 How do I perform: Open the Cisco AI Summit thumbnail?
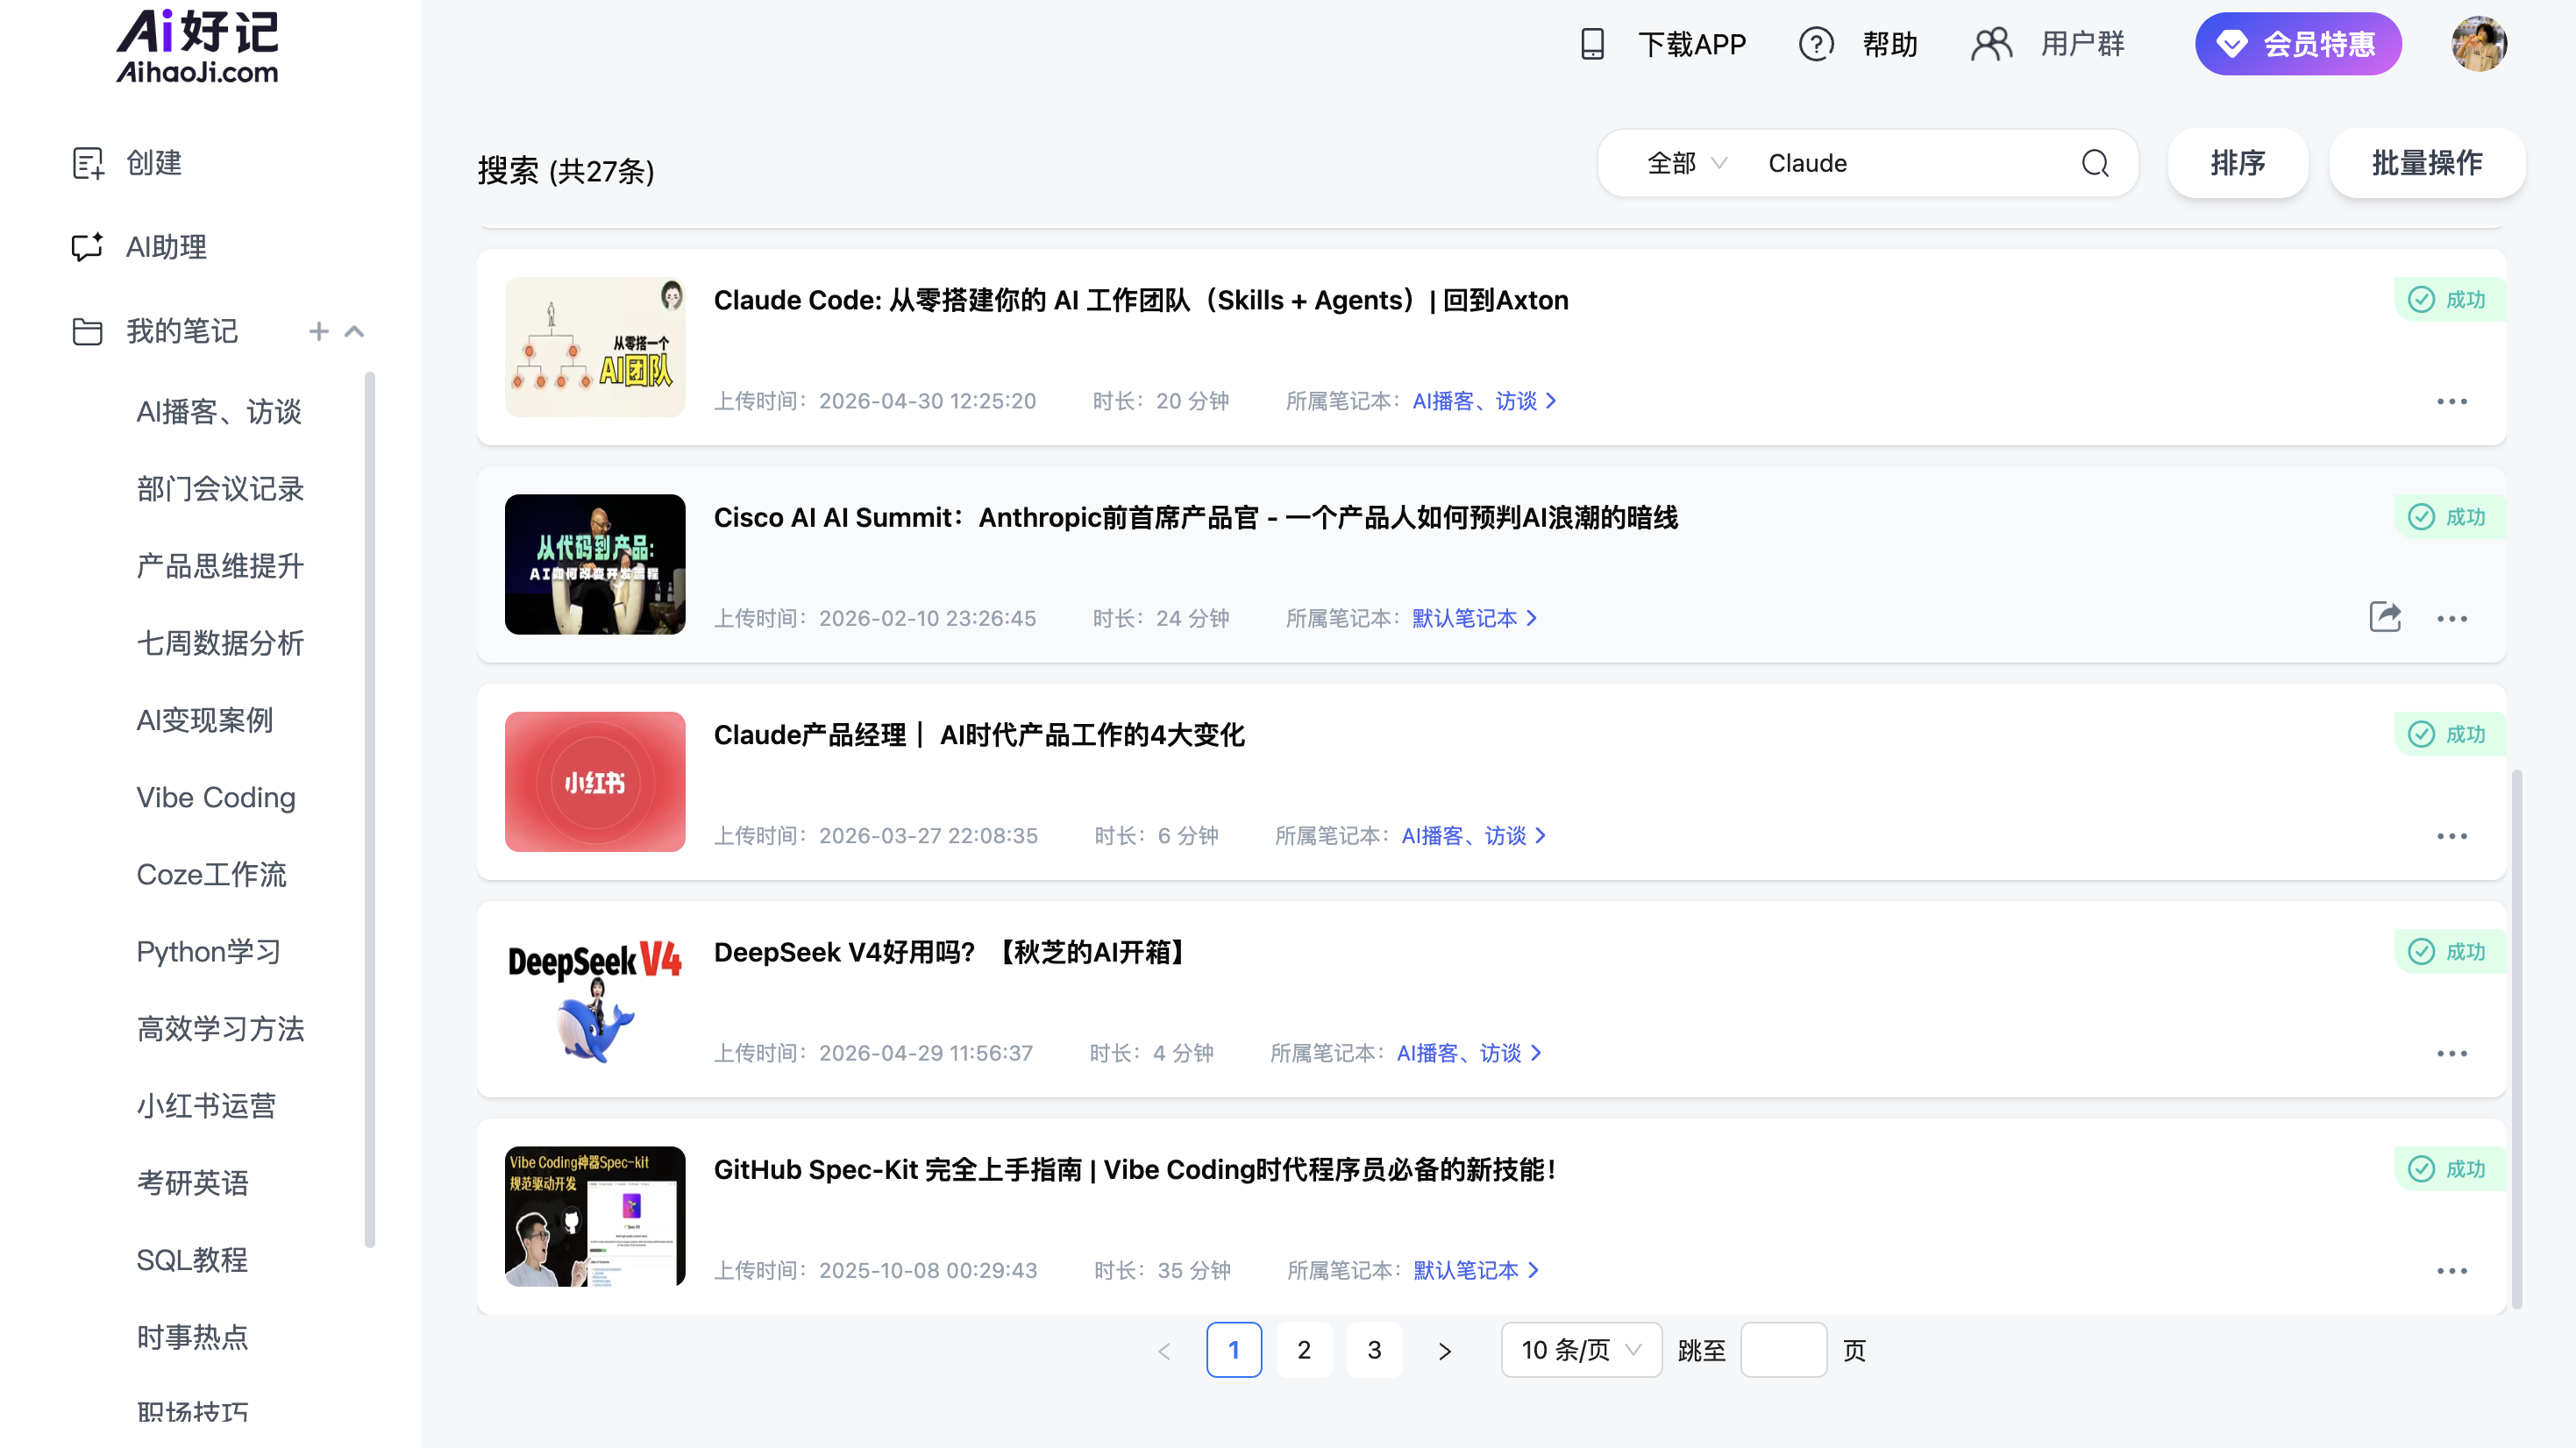[595, 564]
